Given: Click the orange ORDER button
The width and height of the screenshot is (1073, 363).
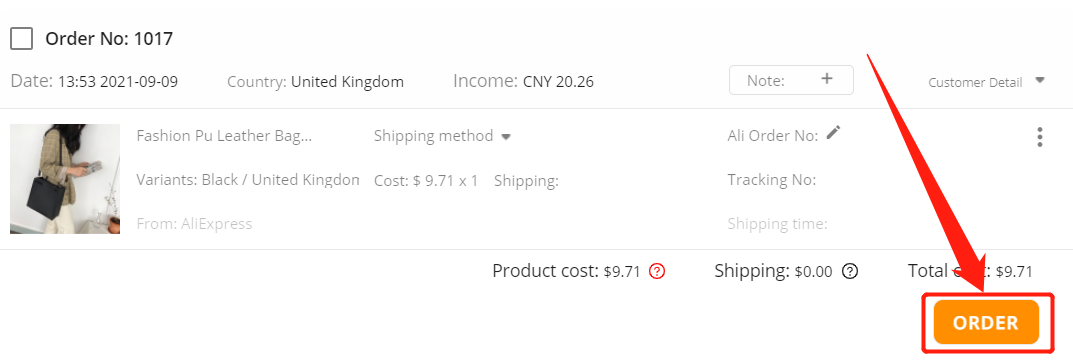Looking at the screenshot, I should 985,323.
